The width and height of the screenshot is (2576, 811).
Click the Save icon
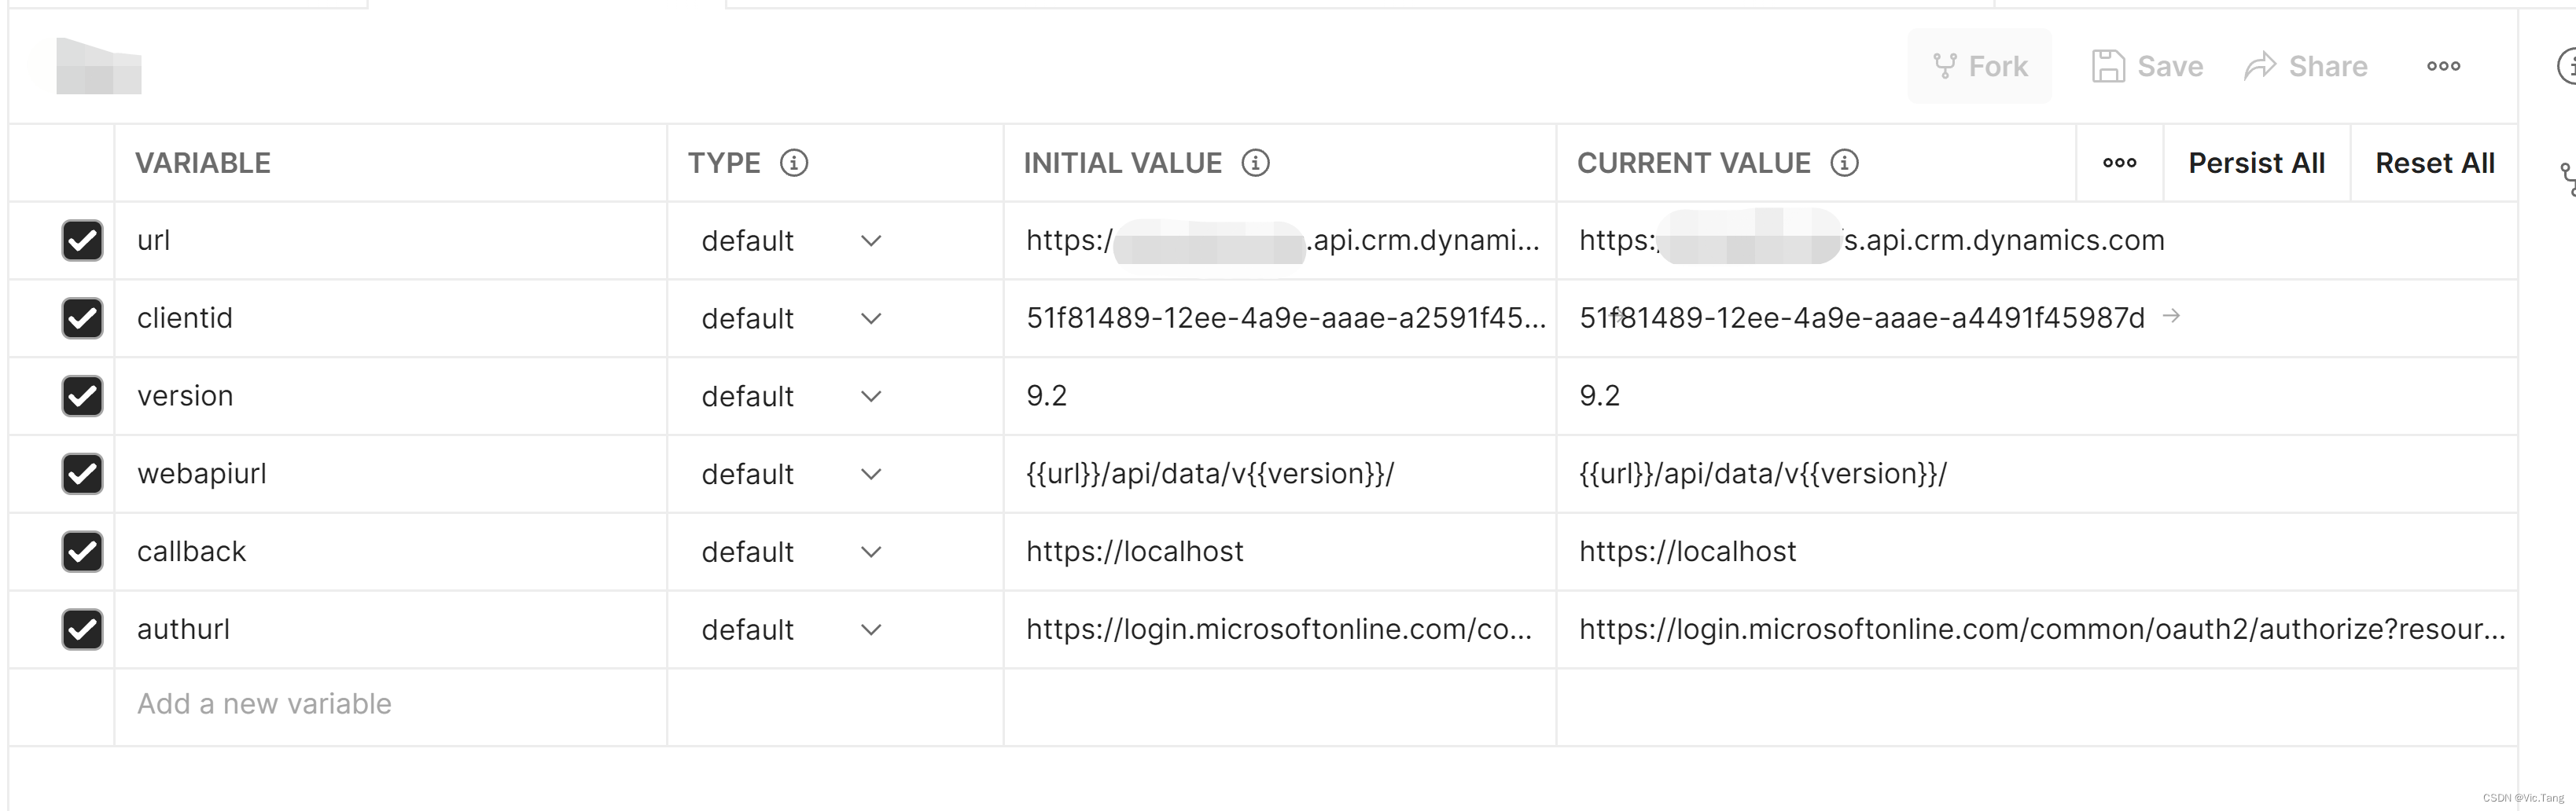(2146, 65)
